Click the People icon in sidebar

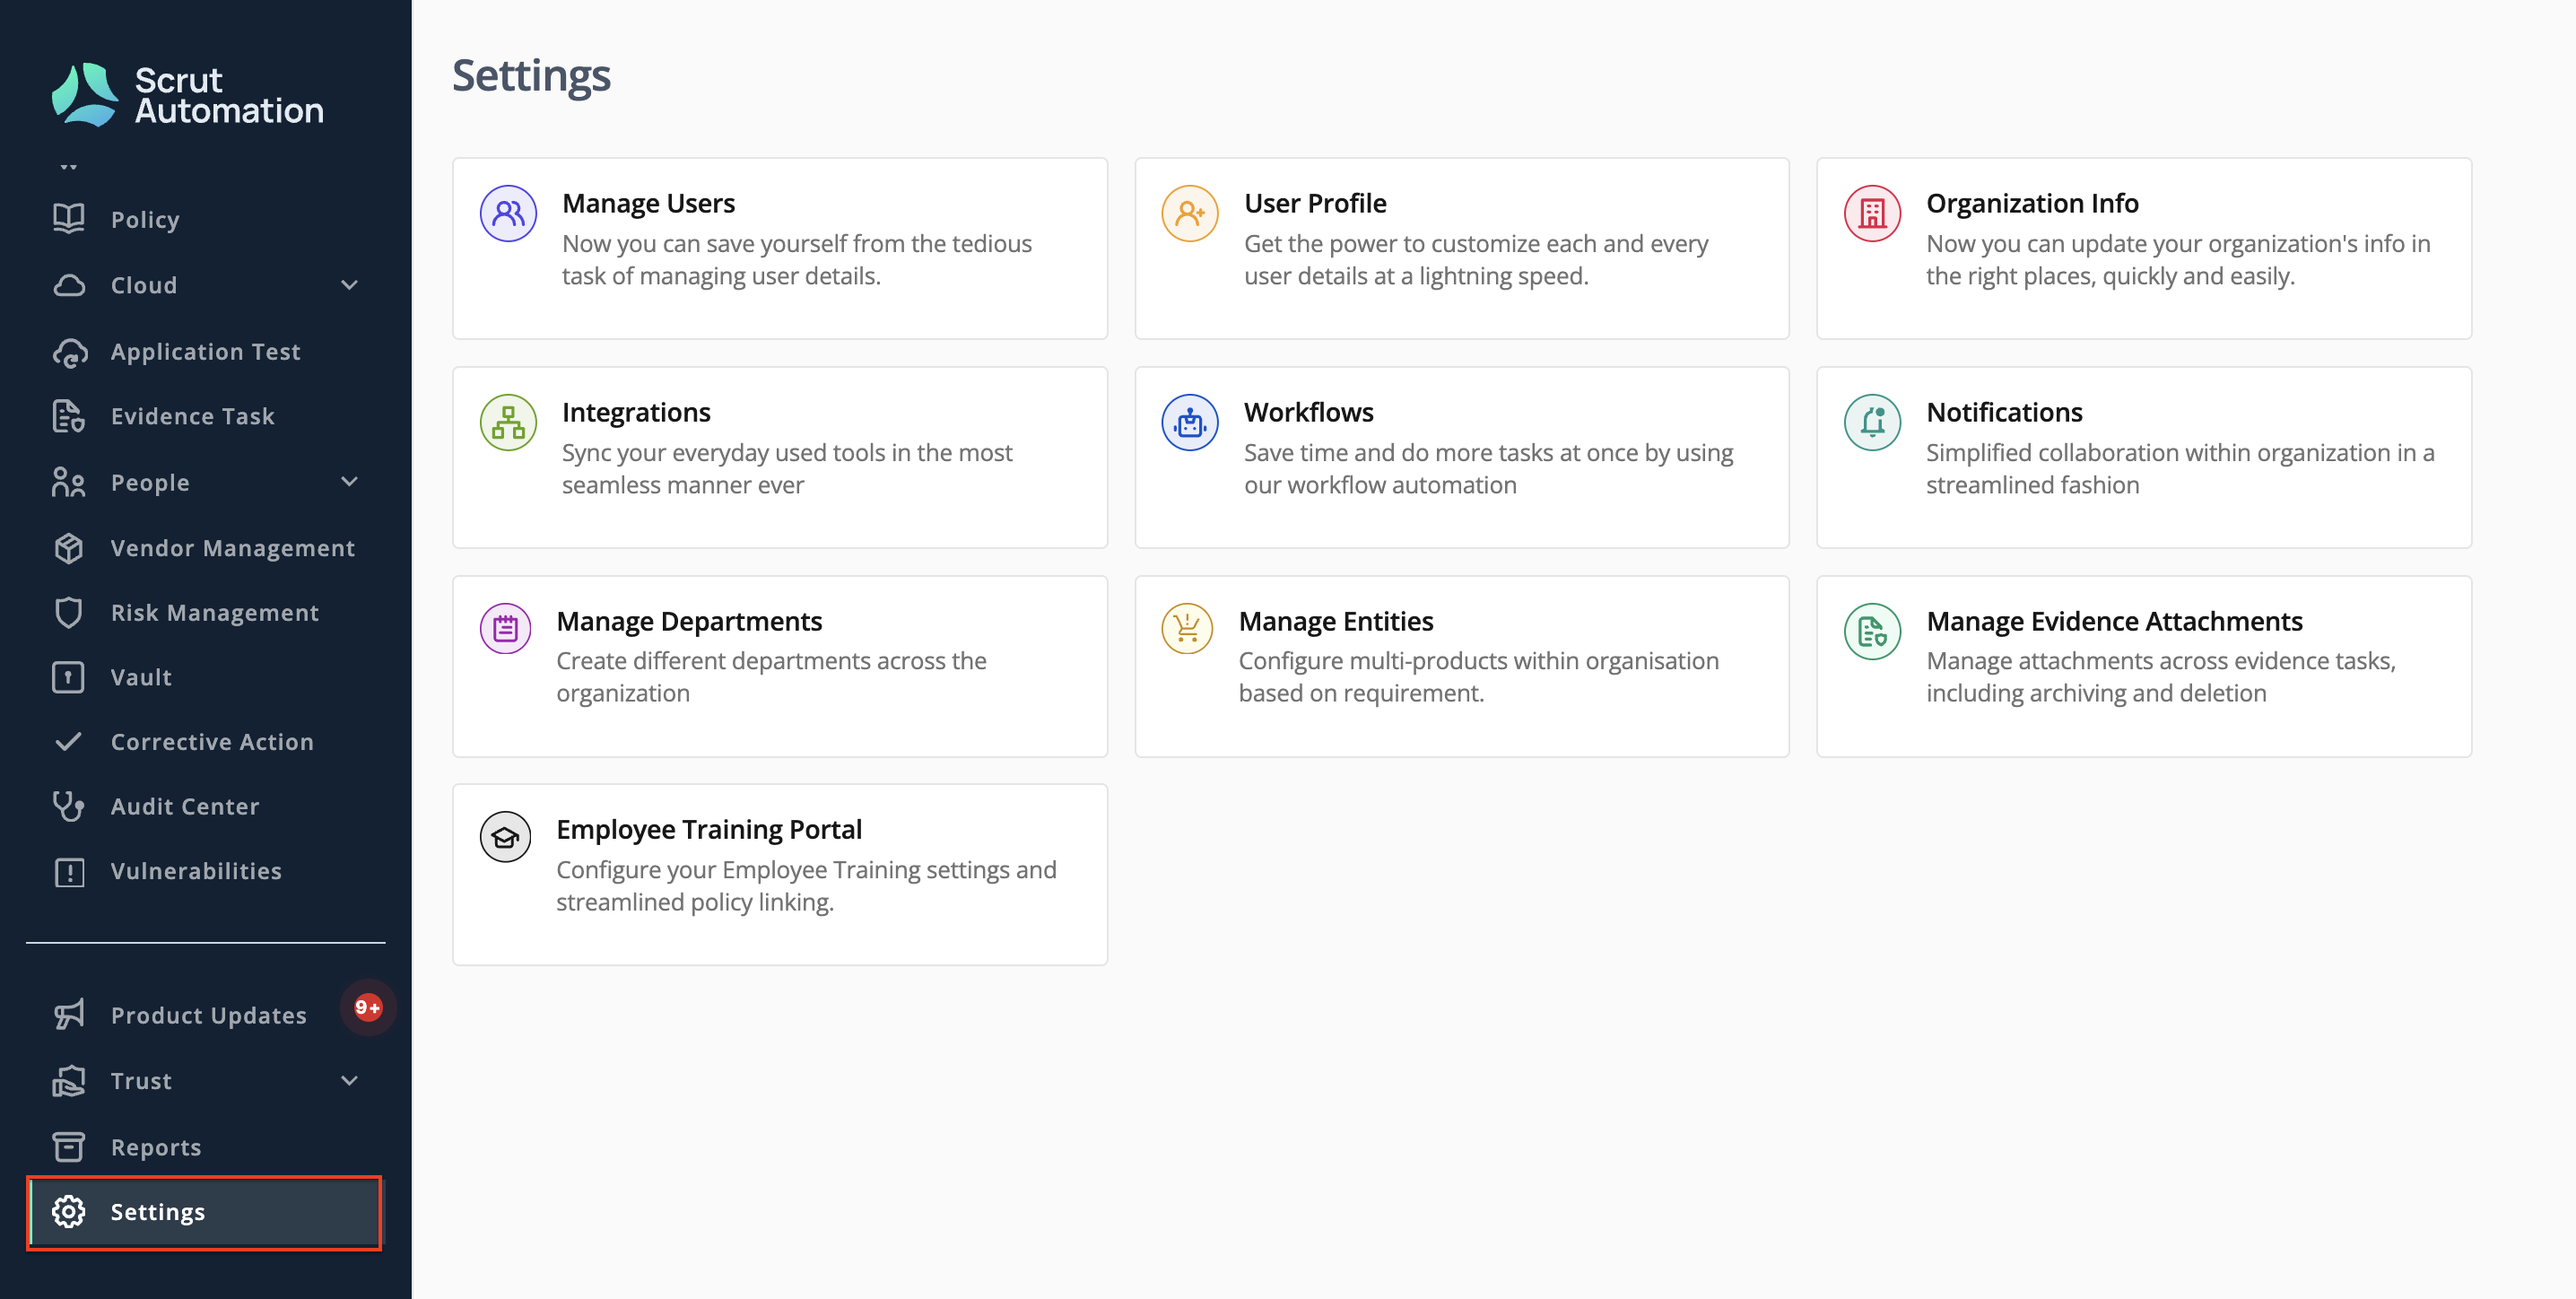[69, 483]
